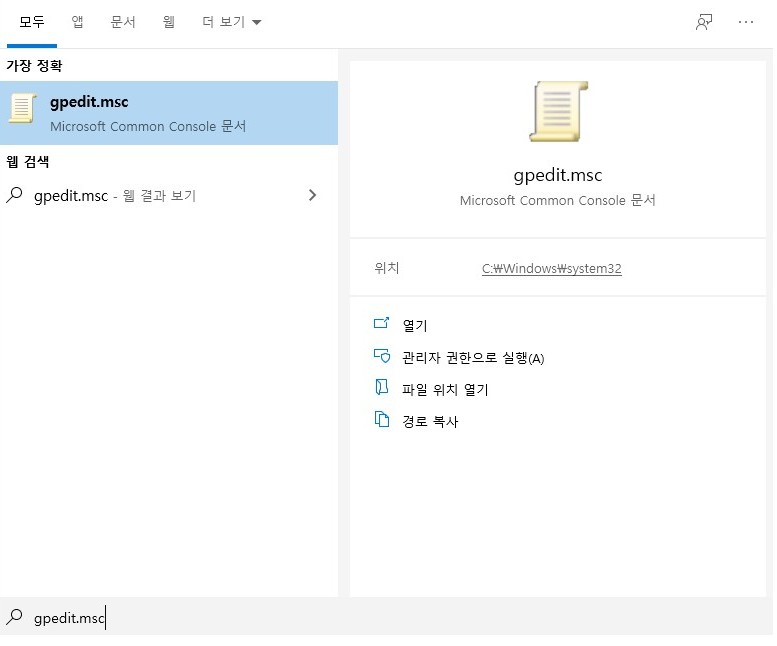Image resolution: width=777 pixels, height=646 pixels.
Task: Switch to the 모두 tab
Action: (32, 22)
